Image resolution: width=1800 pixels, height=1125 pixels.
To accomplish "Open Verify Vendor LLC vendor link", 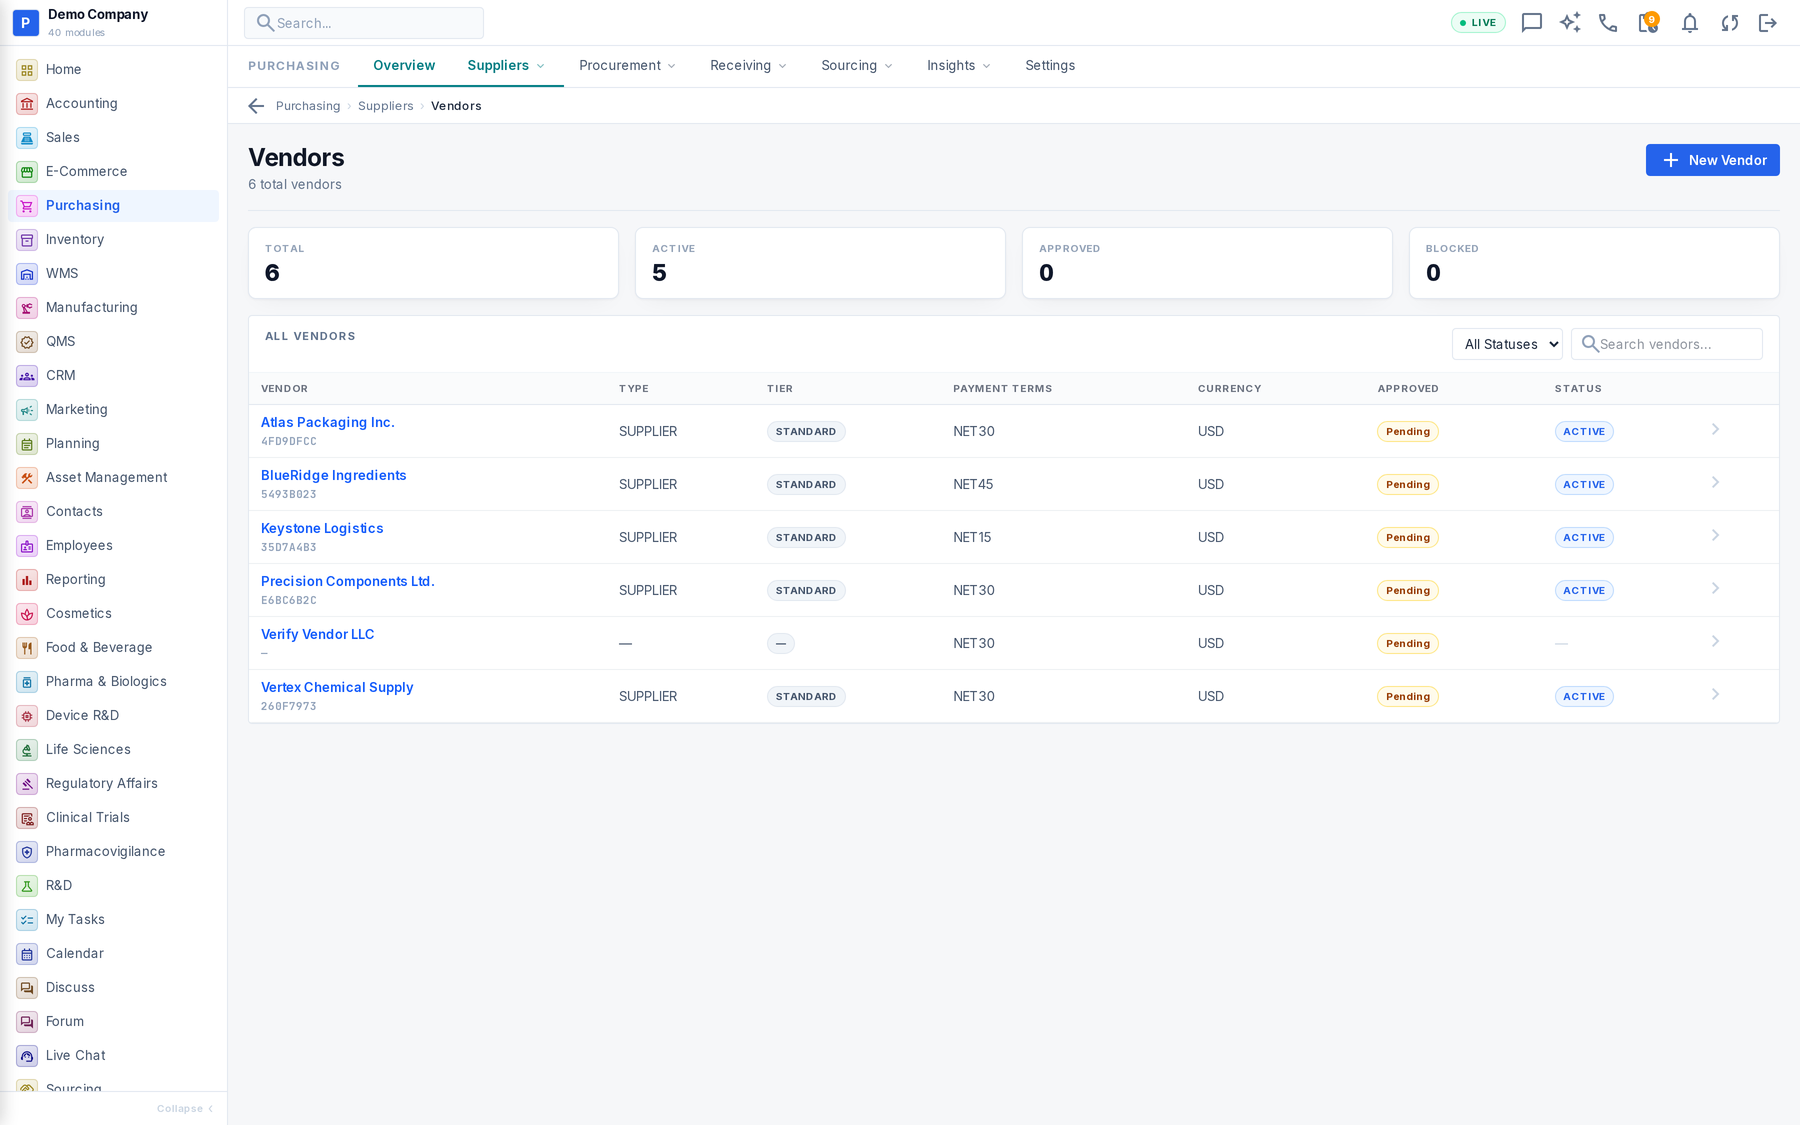I will click(317, 634).
